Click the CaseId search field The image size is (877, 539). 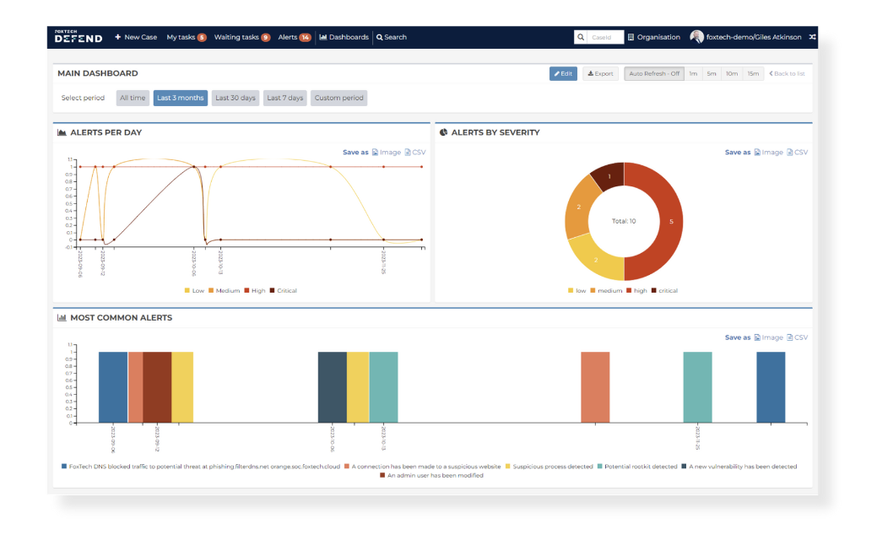[x=605, y=37]
